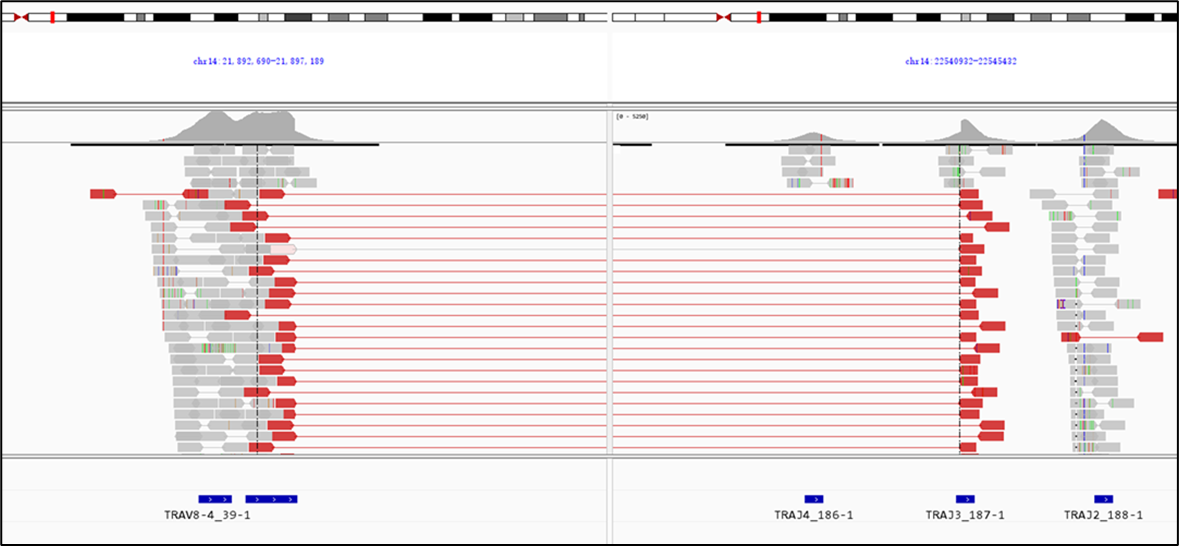Select the leftmost red read in left panel

coord(103,193)
